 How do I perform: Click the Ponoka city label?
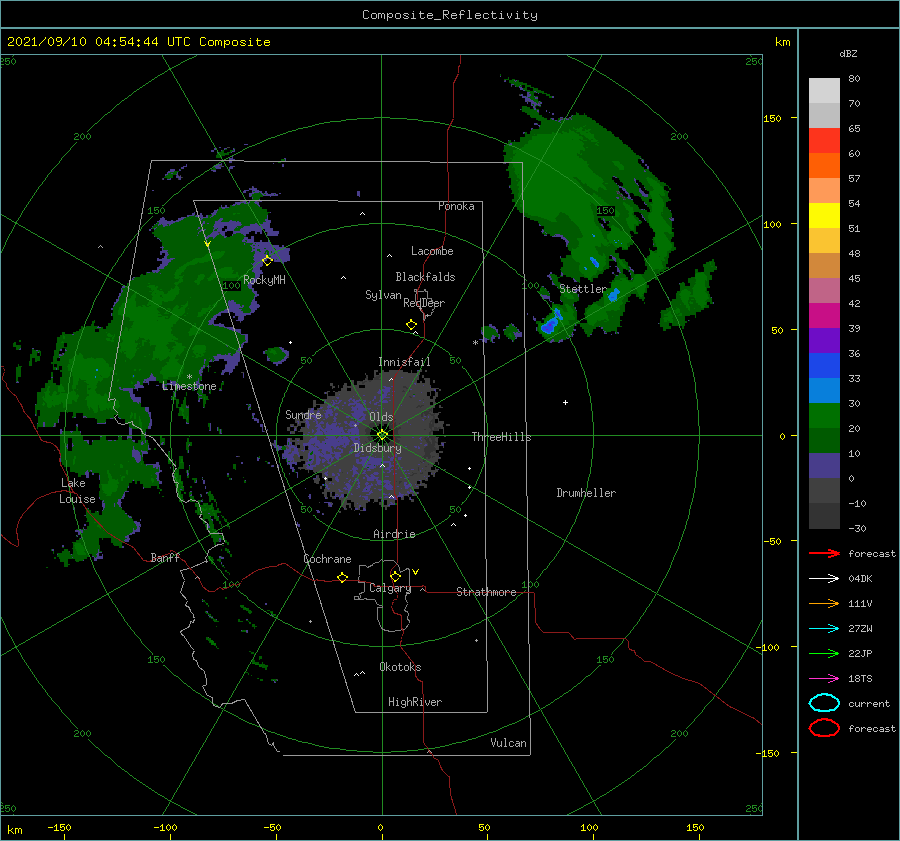click(x=456, y=206)
